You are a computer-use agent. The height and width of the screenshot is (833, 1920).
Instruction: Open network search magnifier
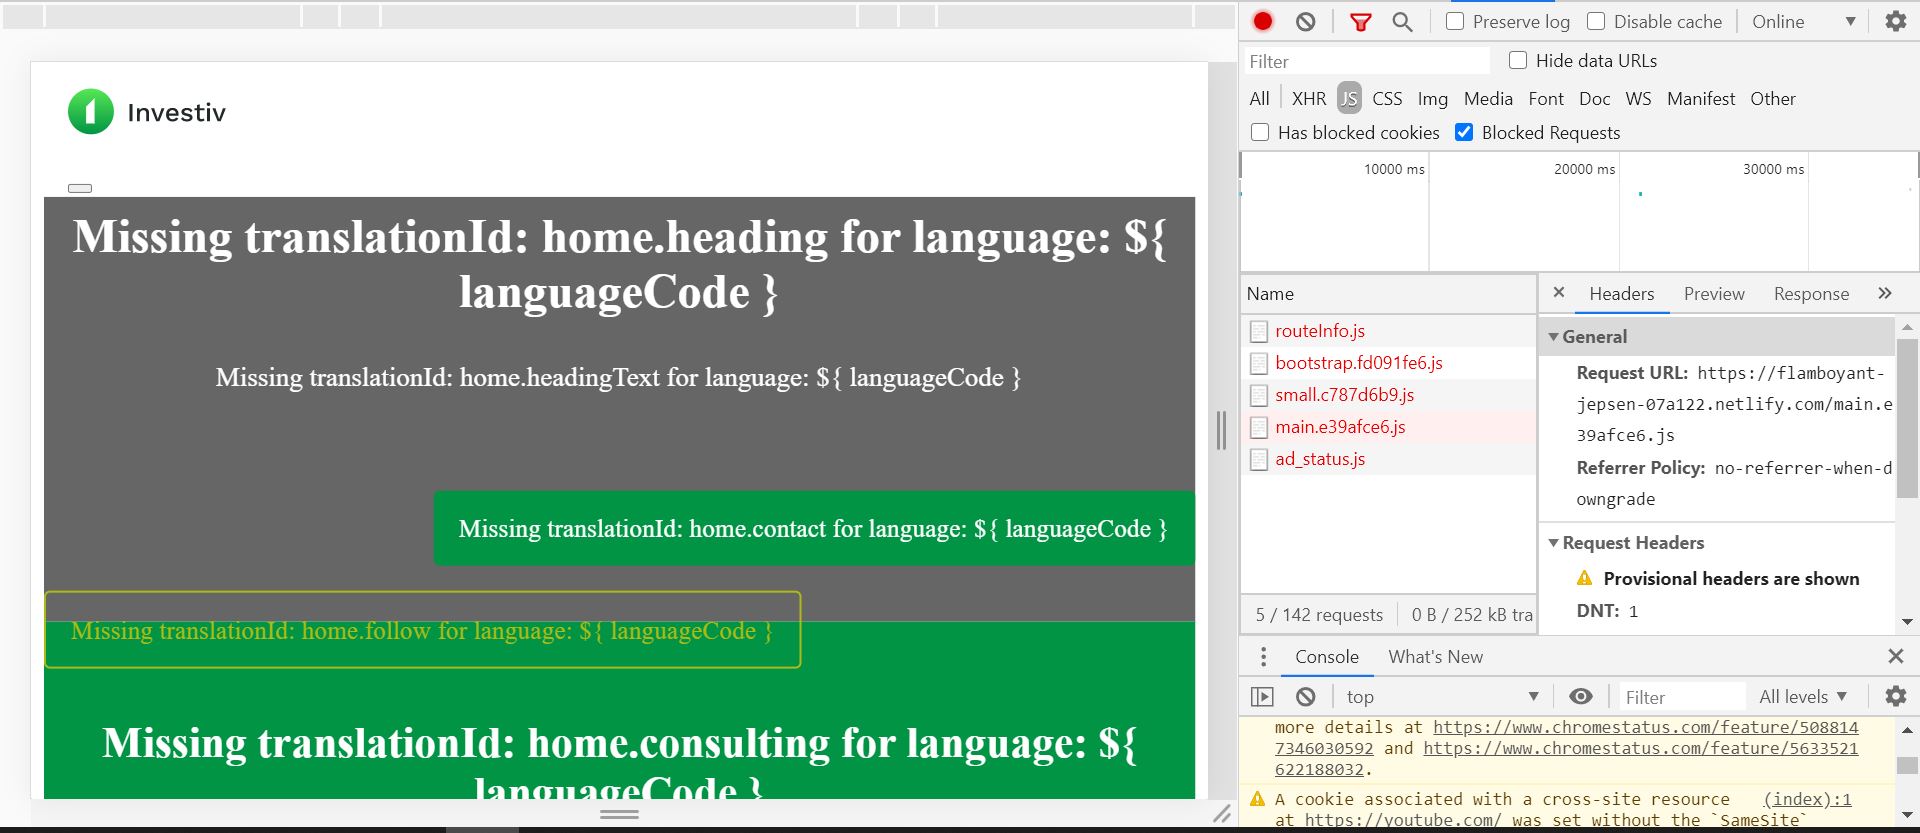[1403, 21]
